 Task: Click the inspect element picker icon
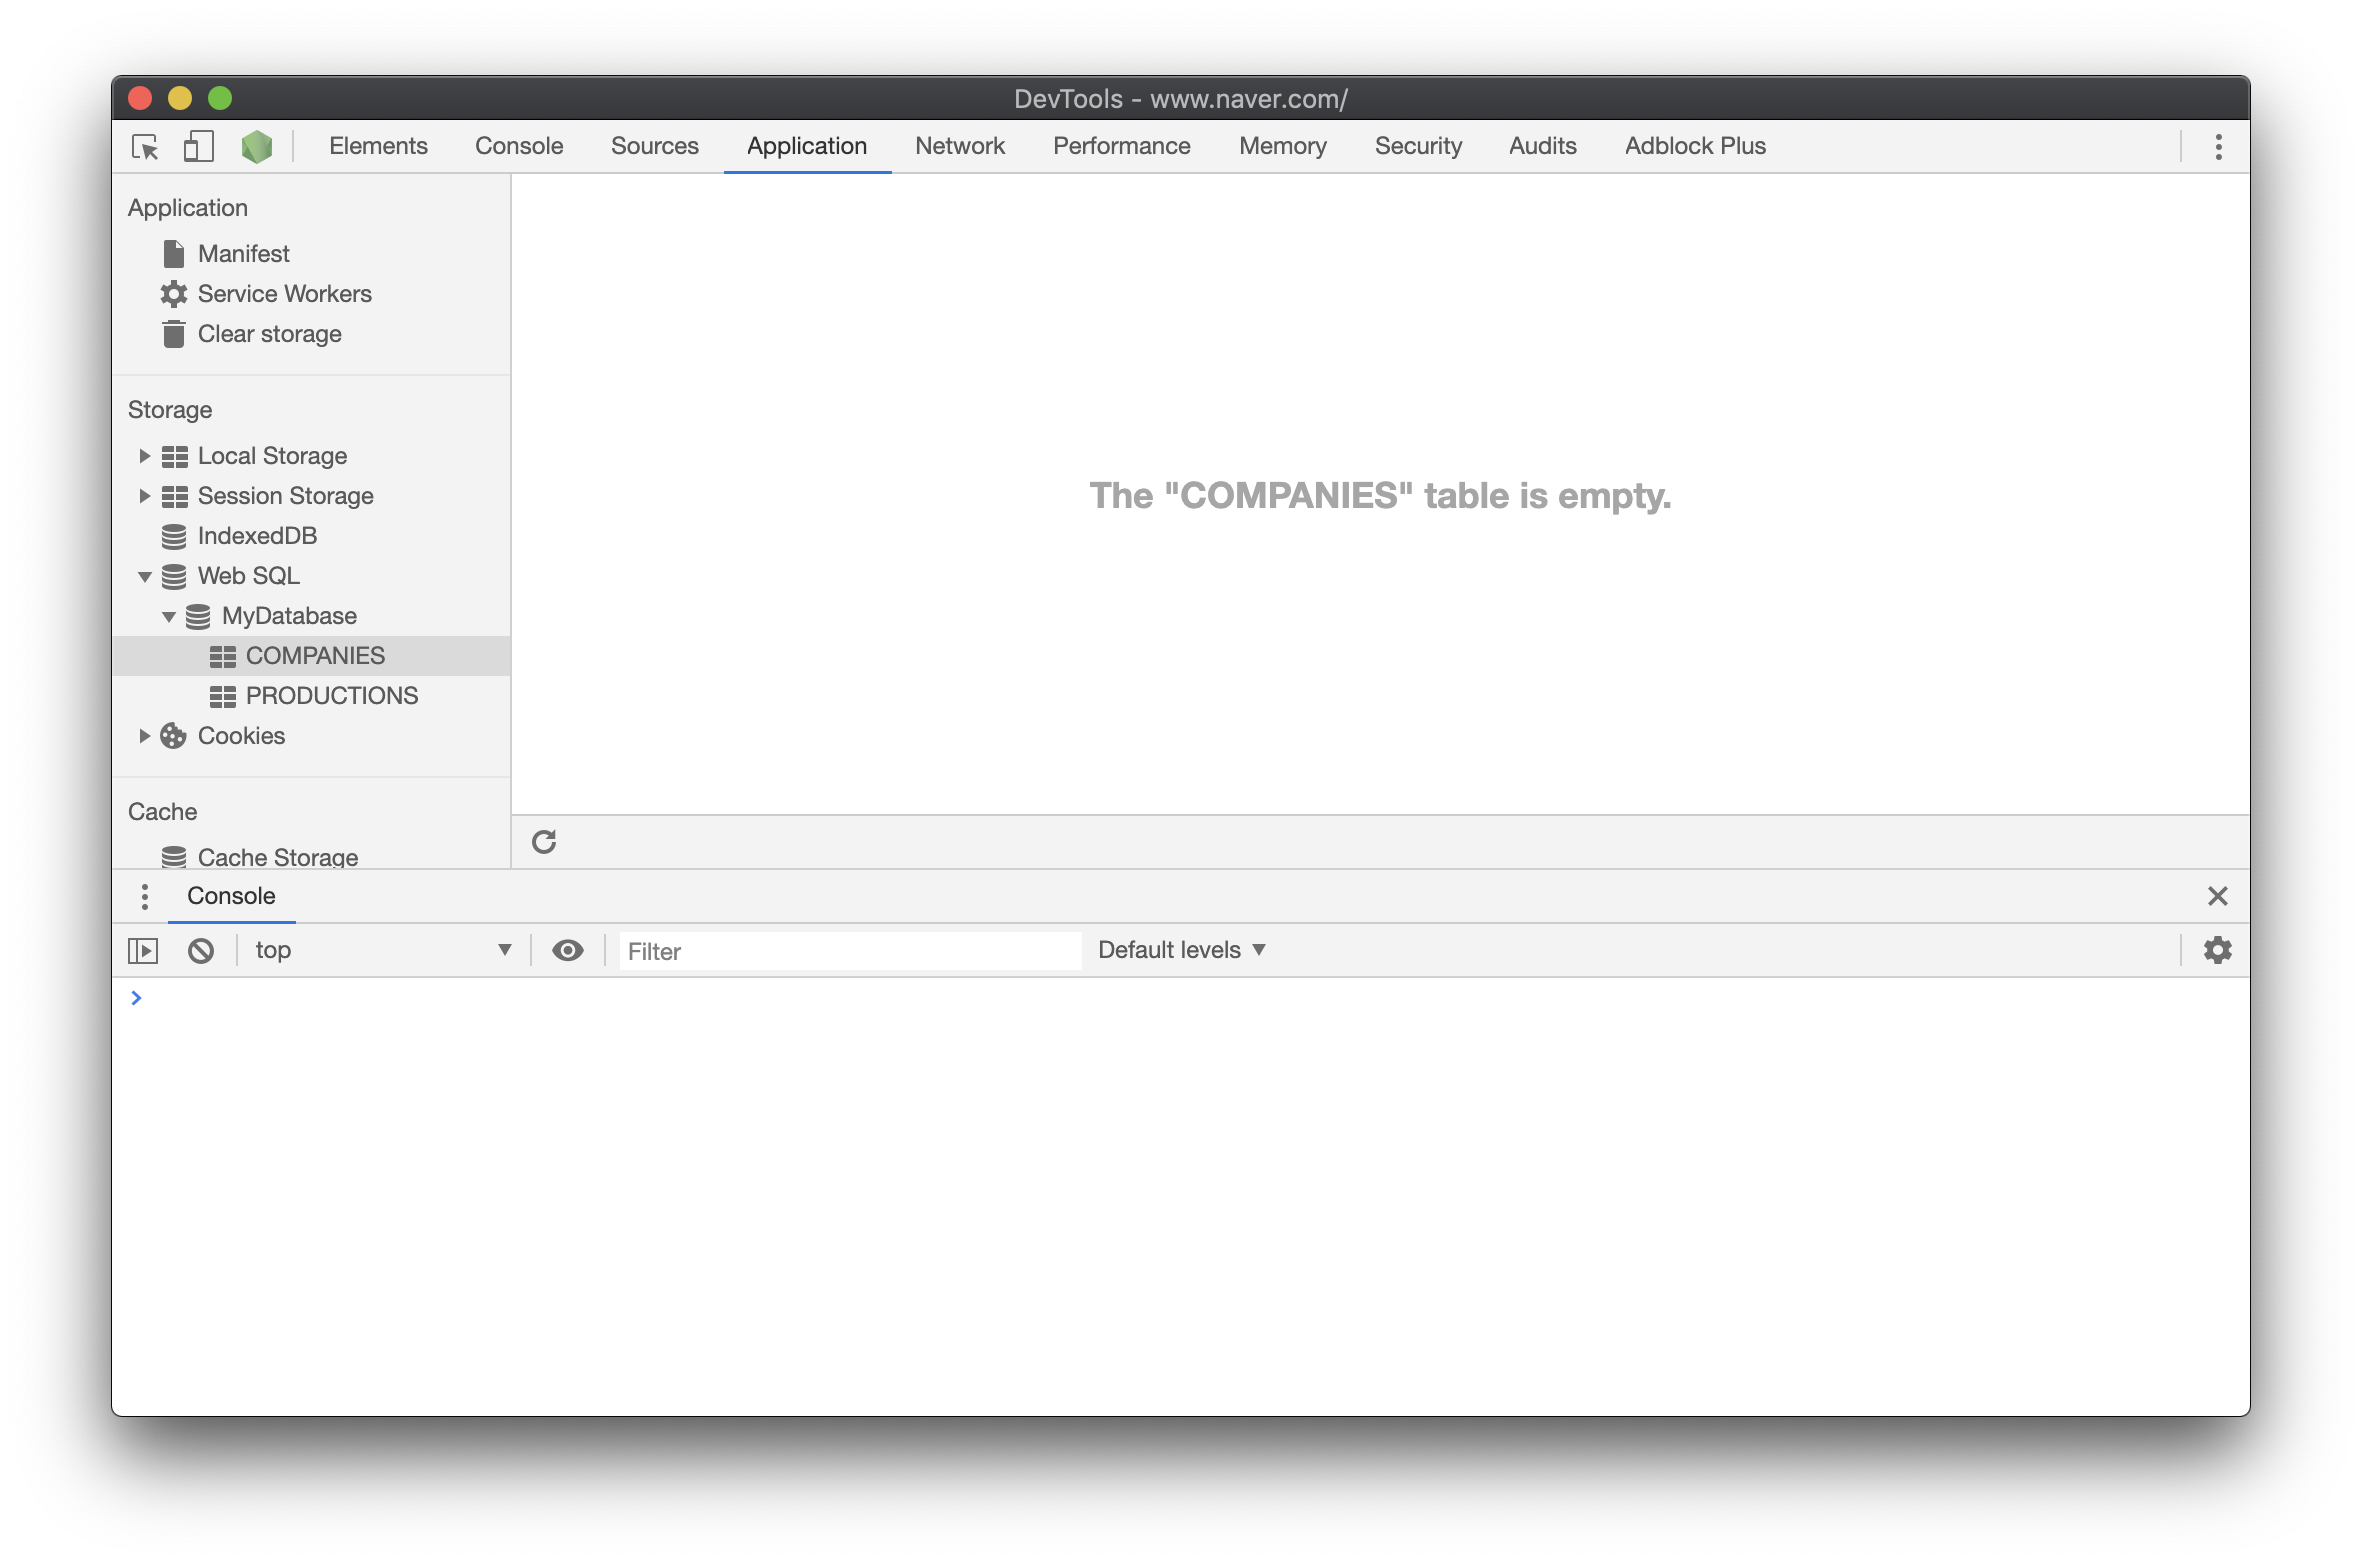(145, 147)
